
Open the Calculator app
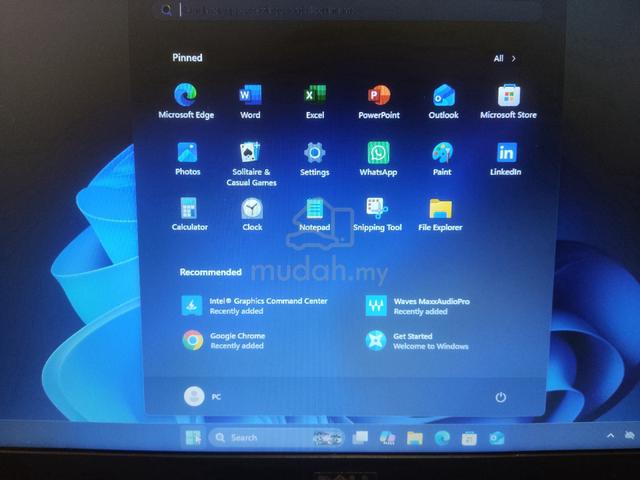tap(189, 214)
